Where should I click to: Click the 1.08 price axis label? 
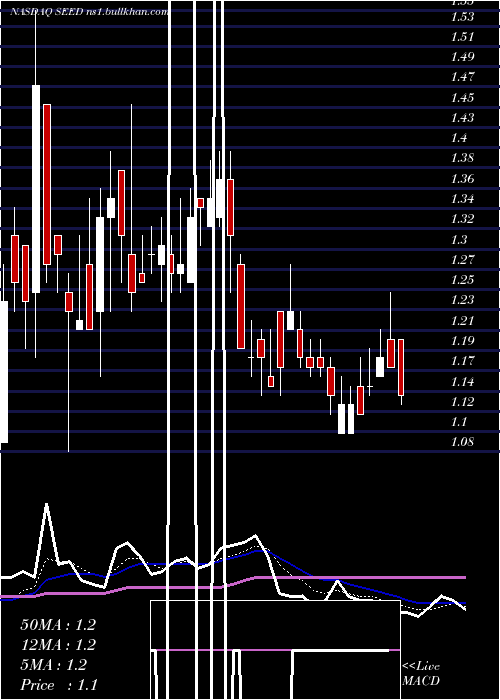(x=462, y=442)
